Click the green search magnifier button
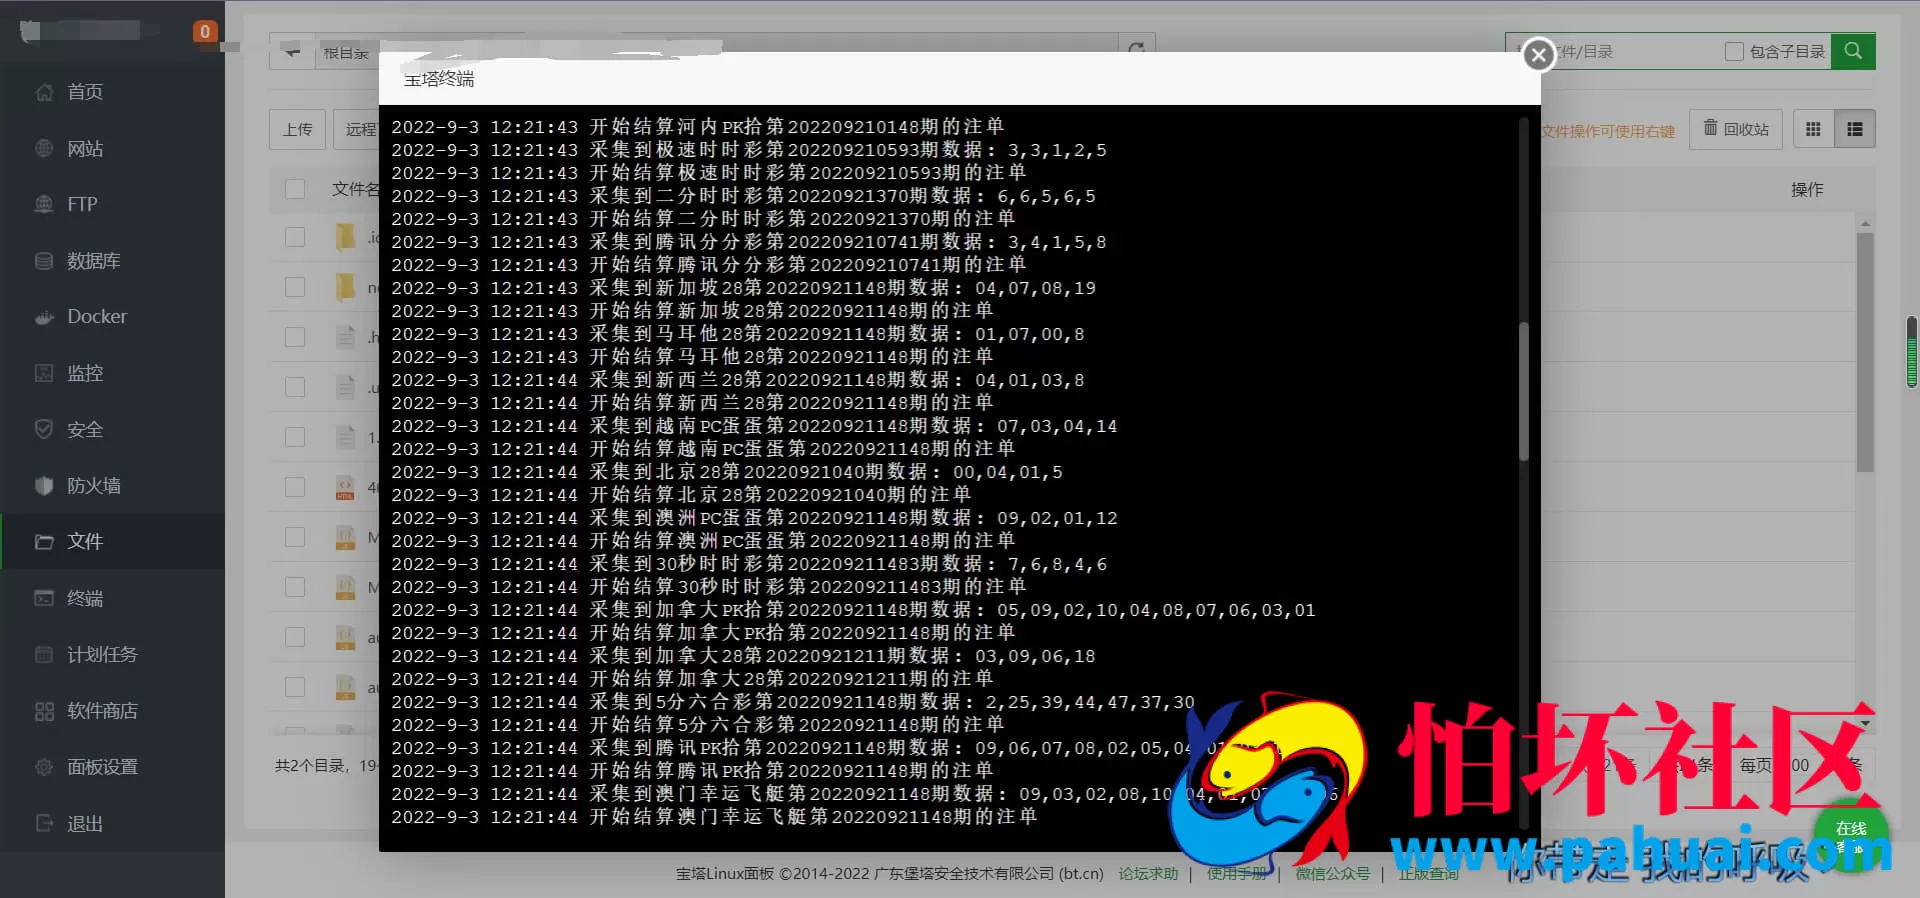1920x898 pixels. pos(1852,51)
